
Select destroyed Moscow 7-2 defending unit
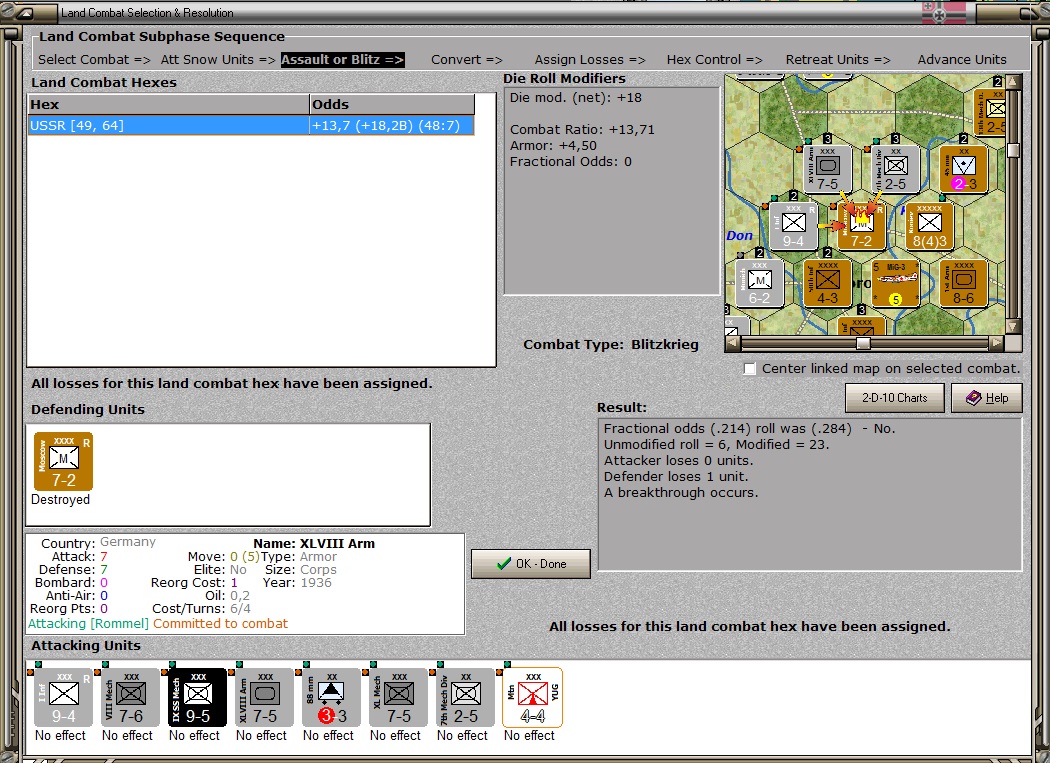click(x=64, y=462)
